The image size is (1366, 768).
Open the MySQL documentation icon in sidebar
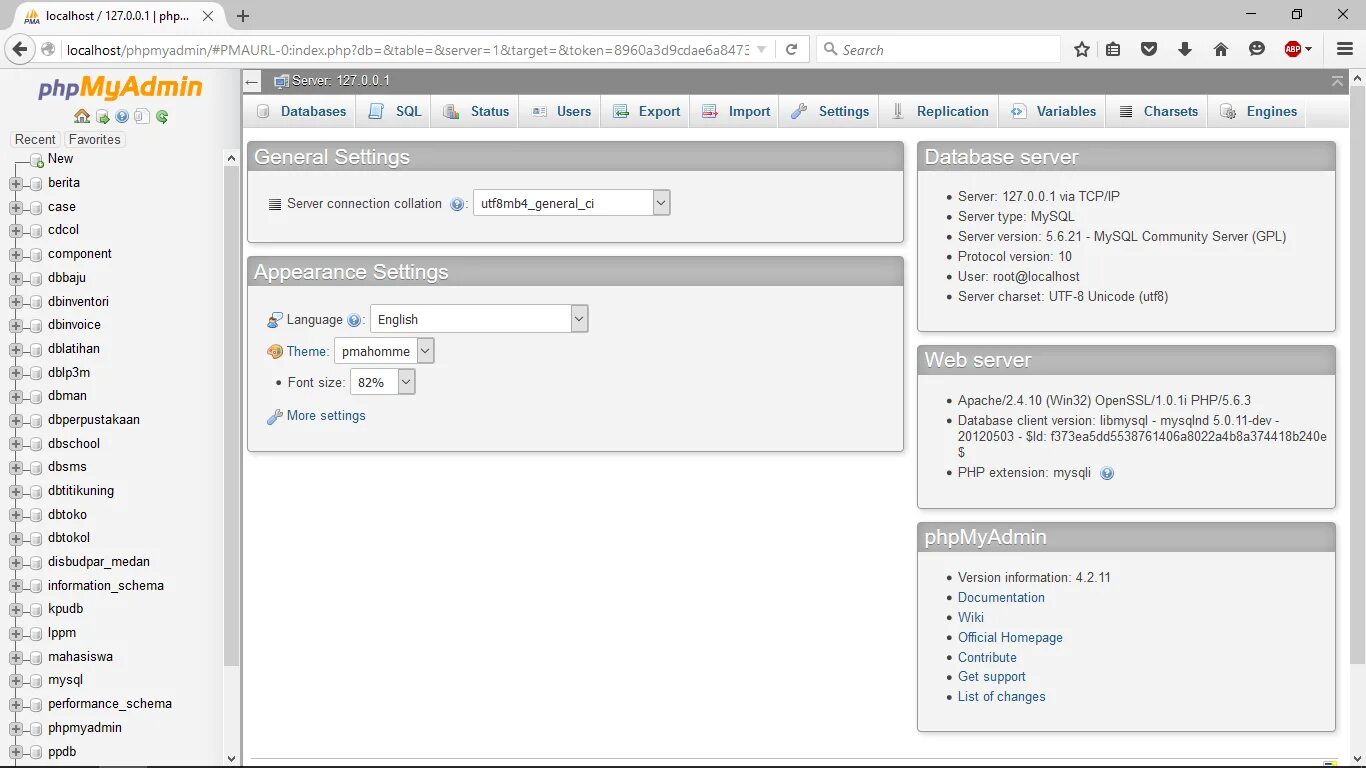(x=142, y=117)
